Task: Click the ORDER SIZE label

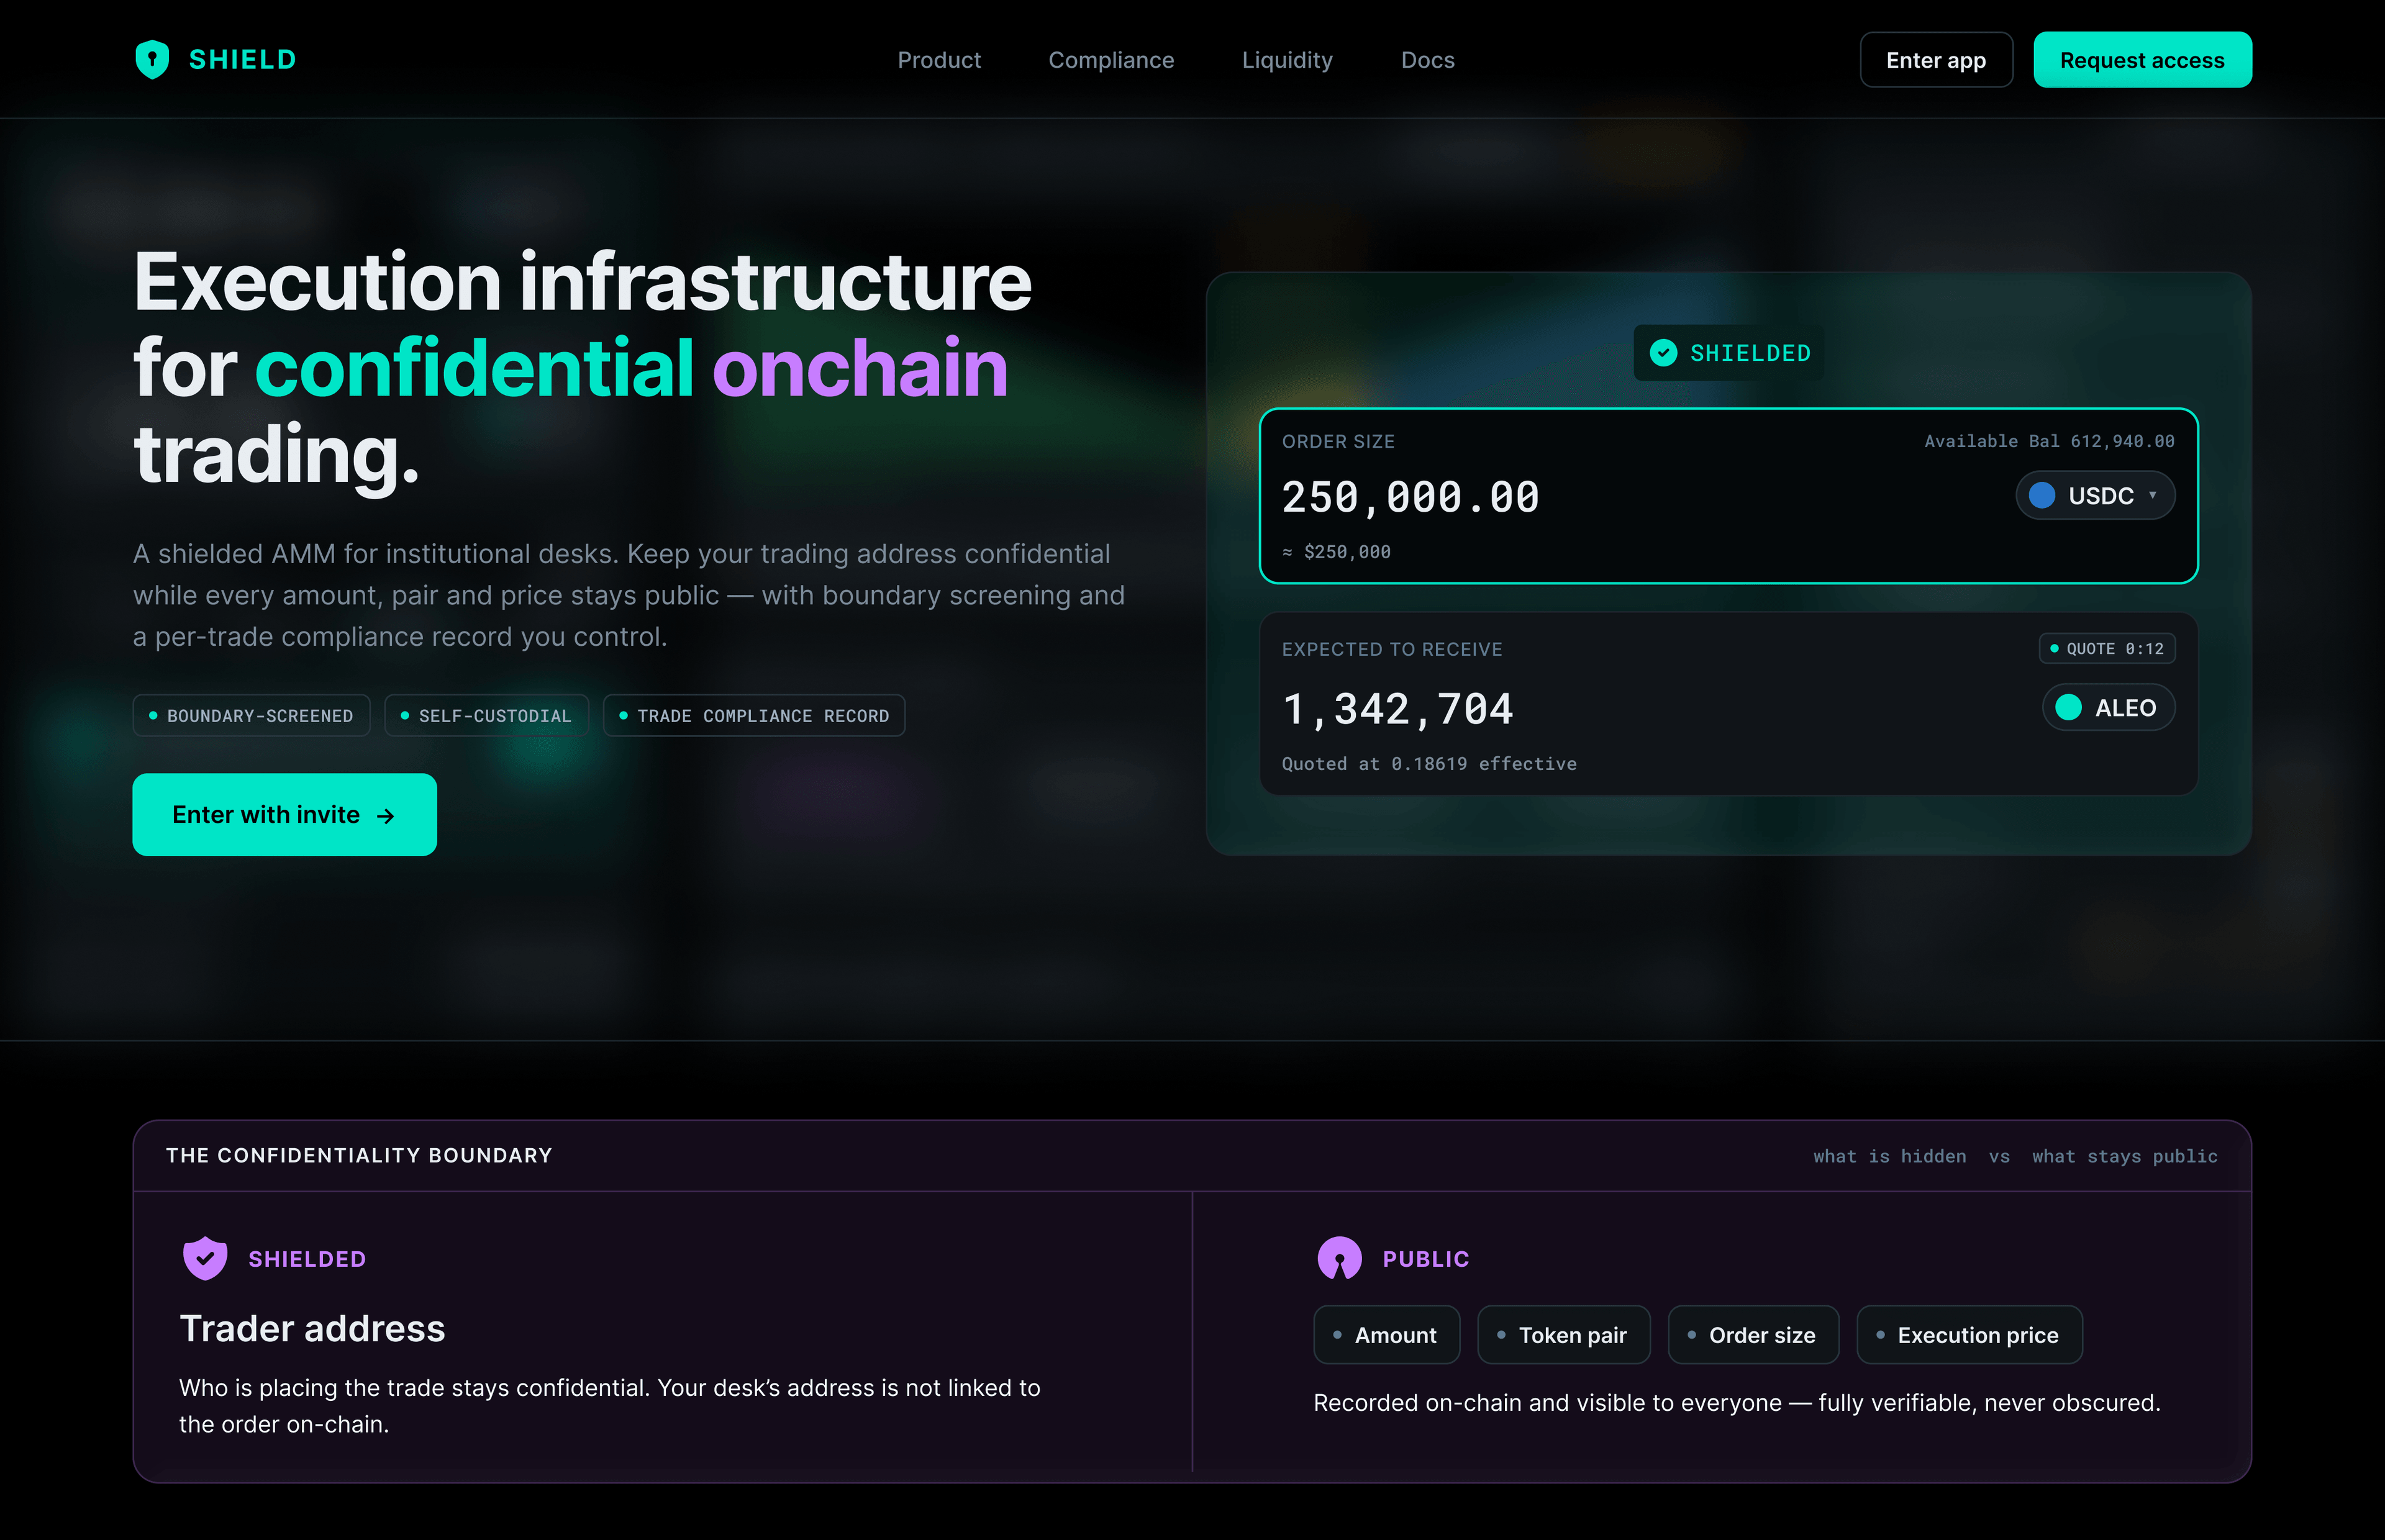Action: click(1338, 442)
